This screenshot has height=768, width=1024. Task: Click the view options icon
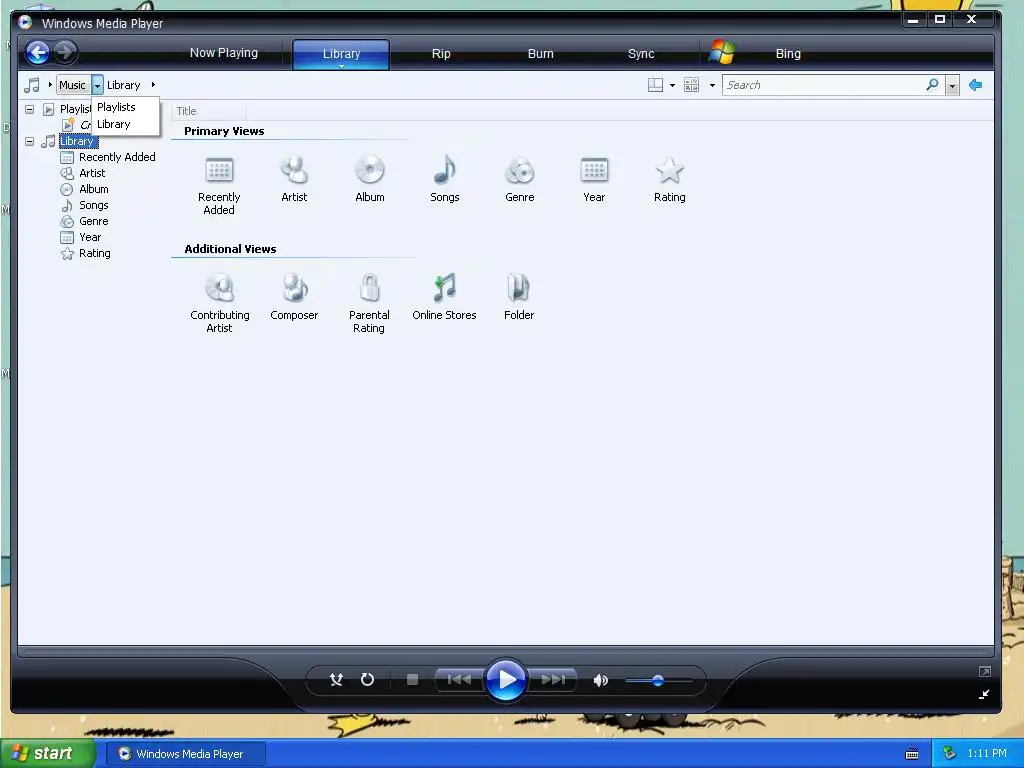(691, 85)
